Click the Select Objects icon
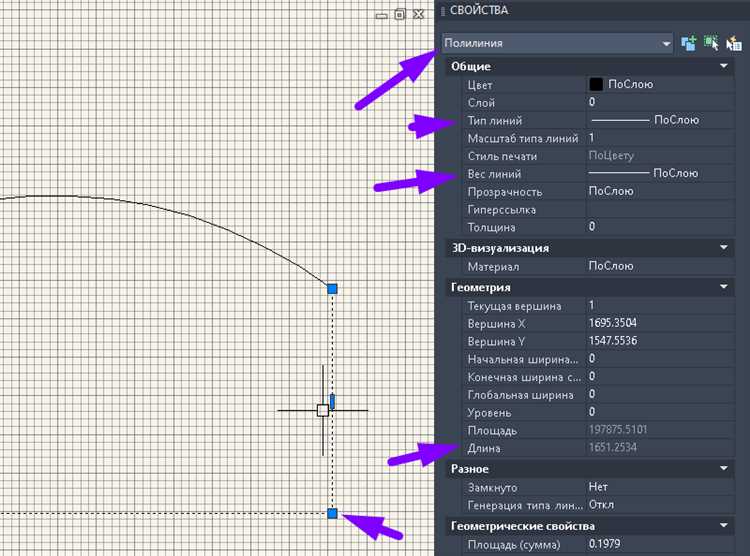This screenshot has width=750, height=556. 711,43
